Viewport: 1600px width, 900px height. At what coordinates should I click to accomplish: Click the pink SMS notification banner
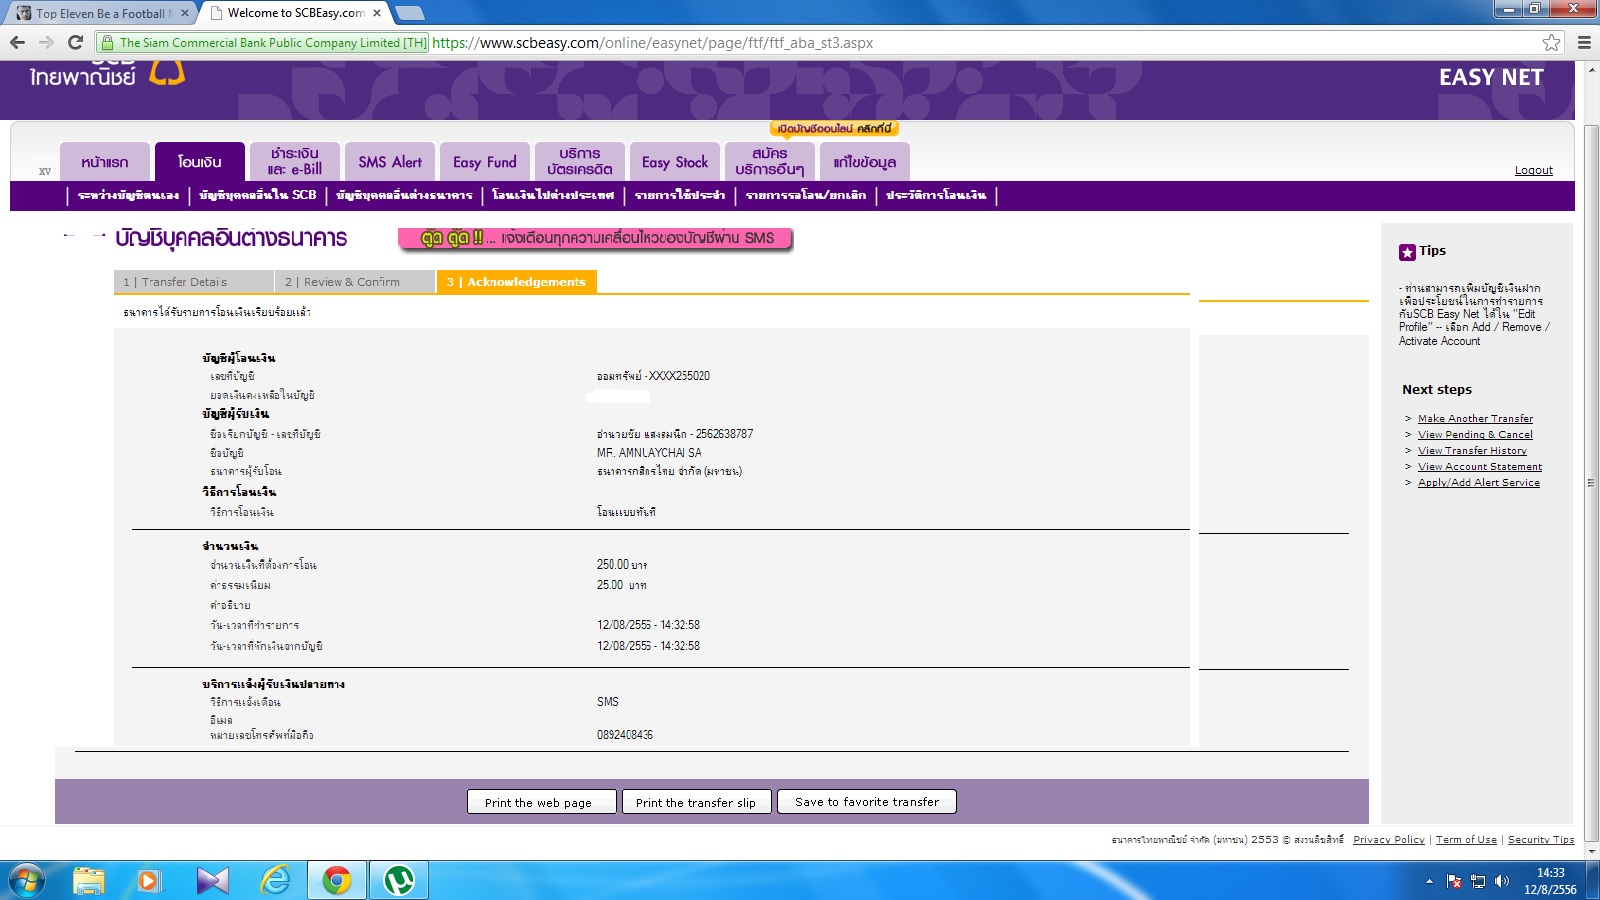[x=596, y=238]
